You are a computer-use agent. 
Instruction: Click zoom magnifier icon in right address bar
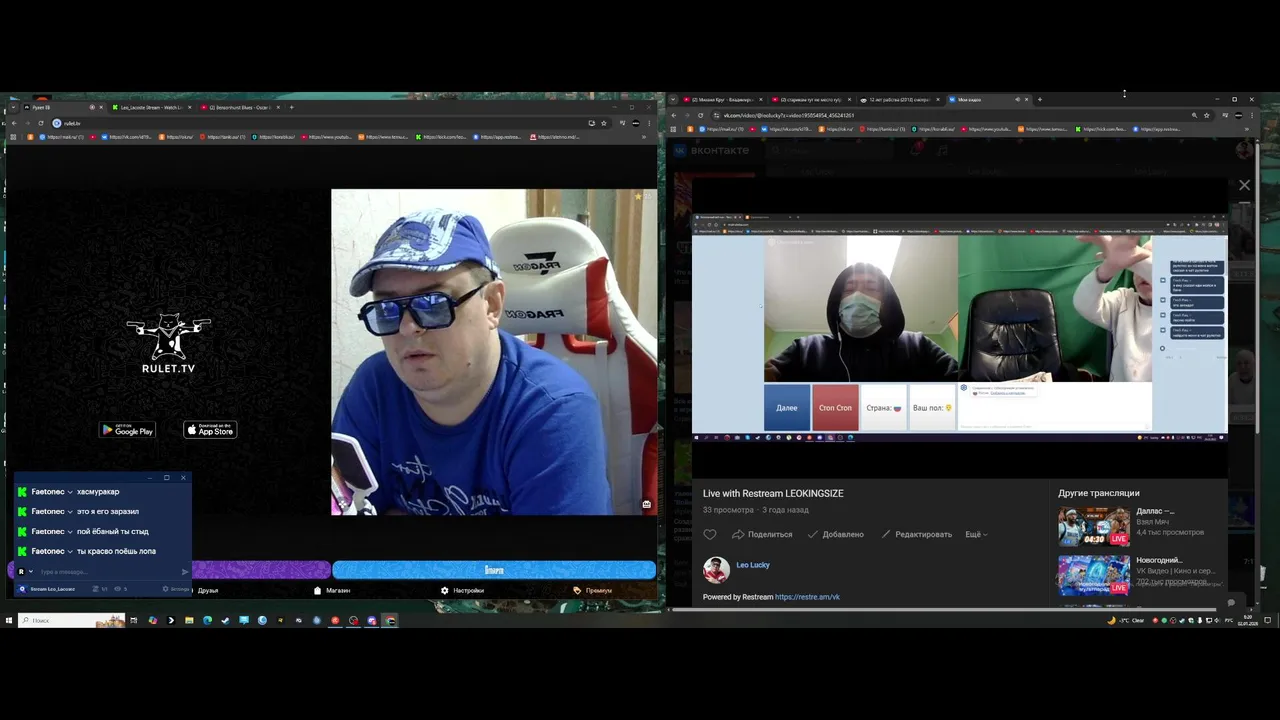(x=1194, y=115)
